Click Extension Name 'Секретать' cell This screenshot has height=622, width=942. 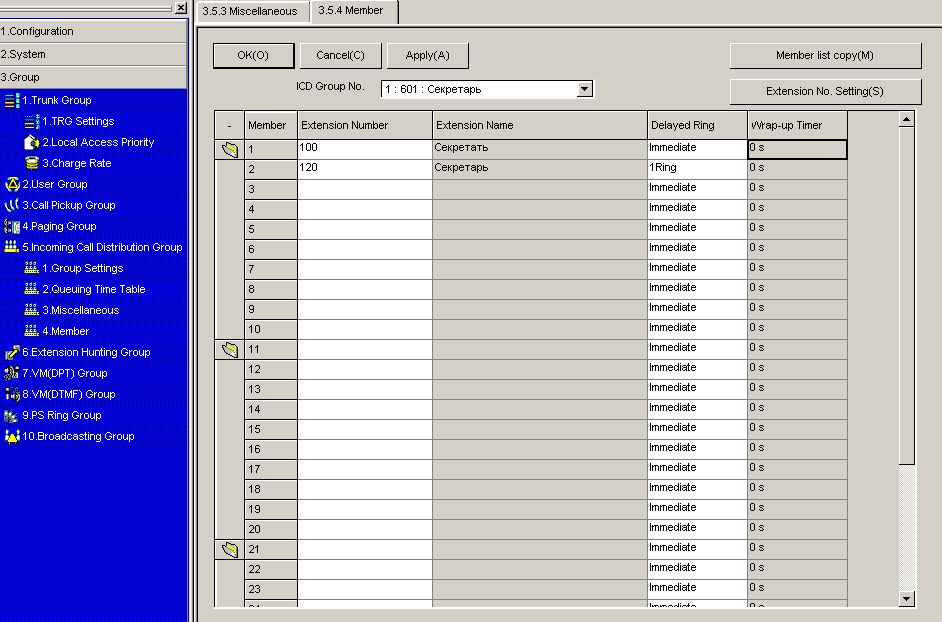[539, 149]
